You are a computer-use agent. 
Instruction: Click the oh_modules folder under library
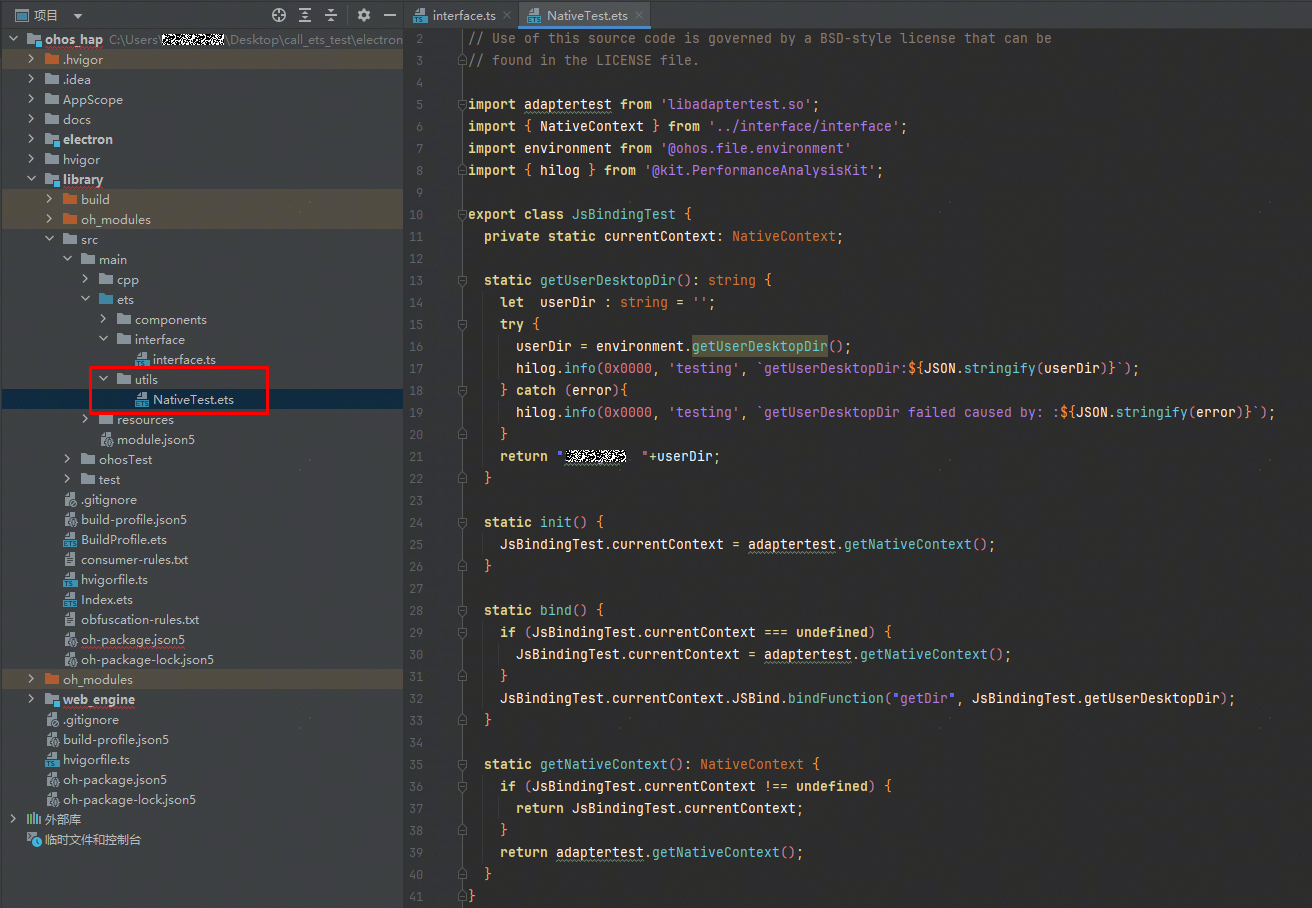click(x=116, y=220)
